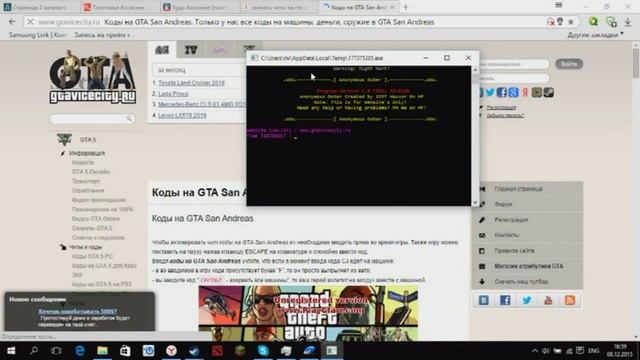Click the volume tray icon
The image size is (640, 360).
coord(546,351)
